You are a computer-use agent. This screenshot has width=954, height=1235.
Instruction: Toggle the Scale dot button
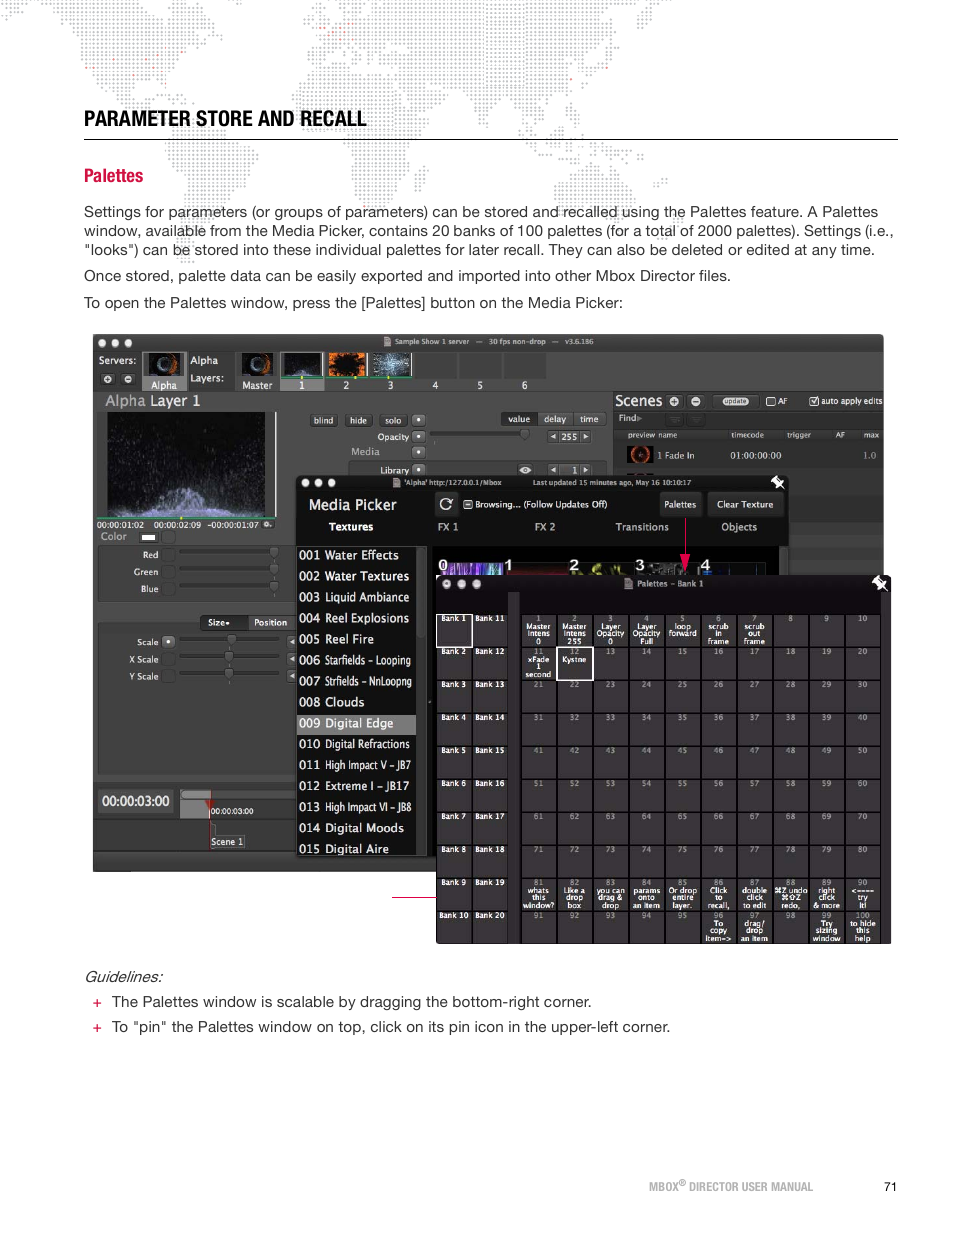click(169, 641)
